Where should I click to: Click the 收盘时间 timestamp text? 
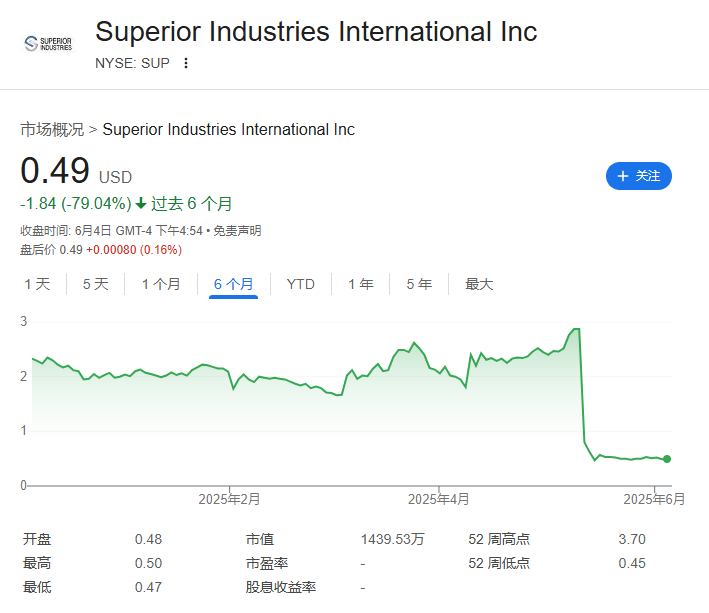111,231
